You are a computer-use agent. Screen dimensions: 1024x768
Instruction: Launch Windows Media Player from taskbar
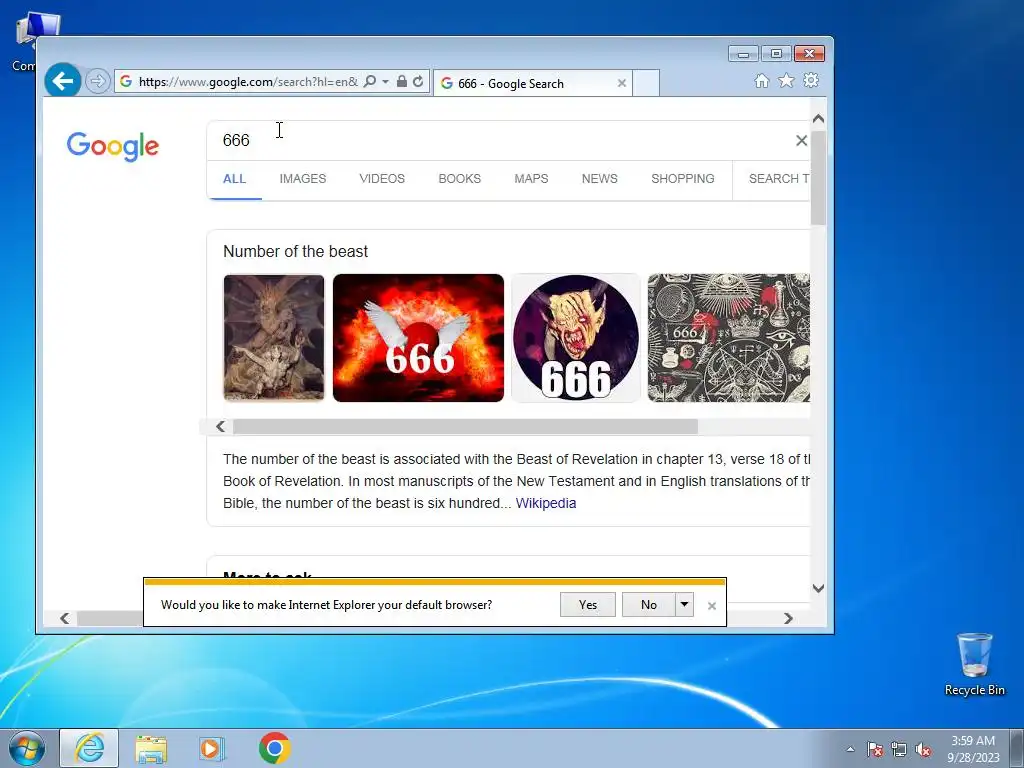click(212, 748)
